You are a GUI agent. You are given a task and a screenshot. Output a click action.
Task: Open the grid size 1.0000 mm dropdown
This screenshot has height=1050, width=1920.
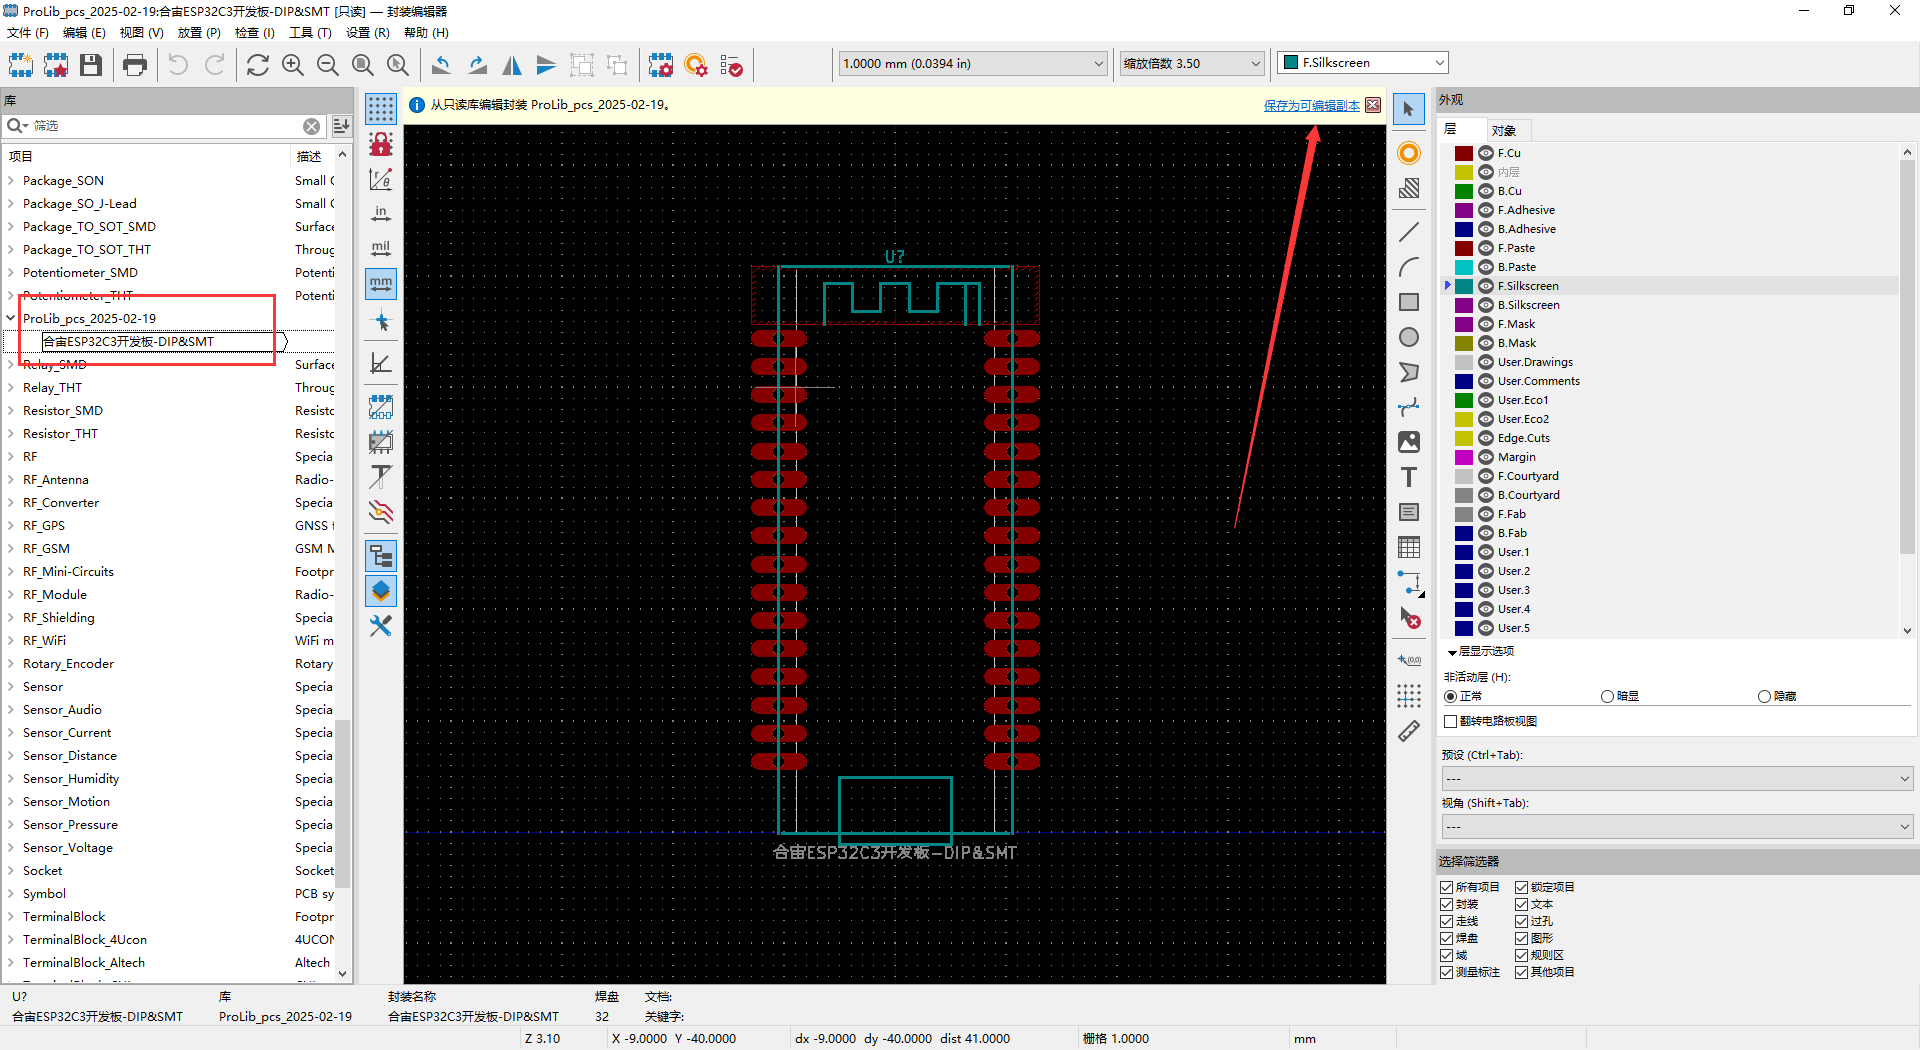972,64
